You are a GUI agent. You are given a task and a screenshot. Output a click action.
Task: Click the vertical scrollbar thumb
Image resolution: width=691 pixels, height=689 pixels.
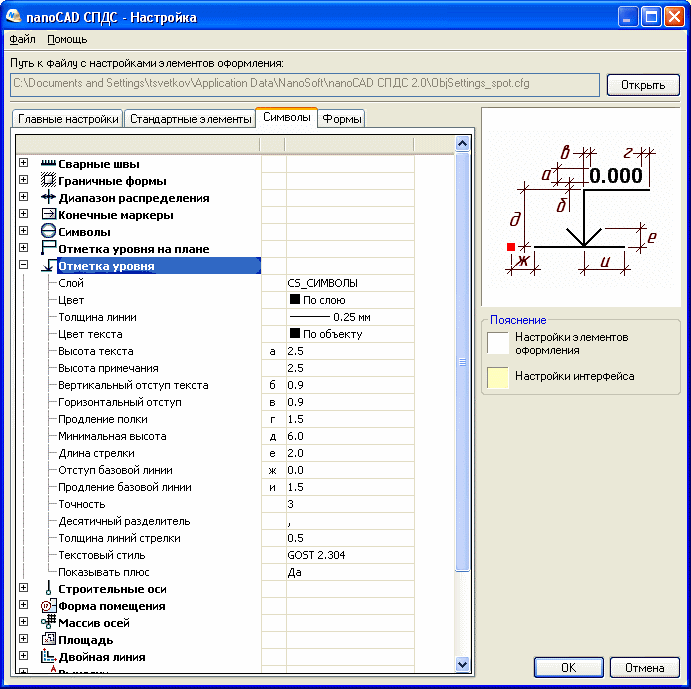462,361
